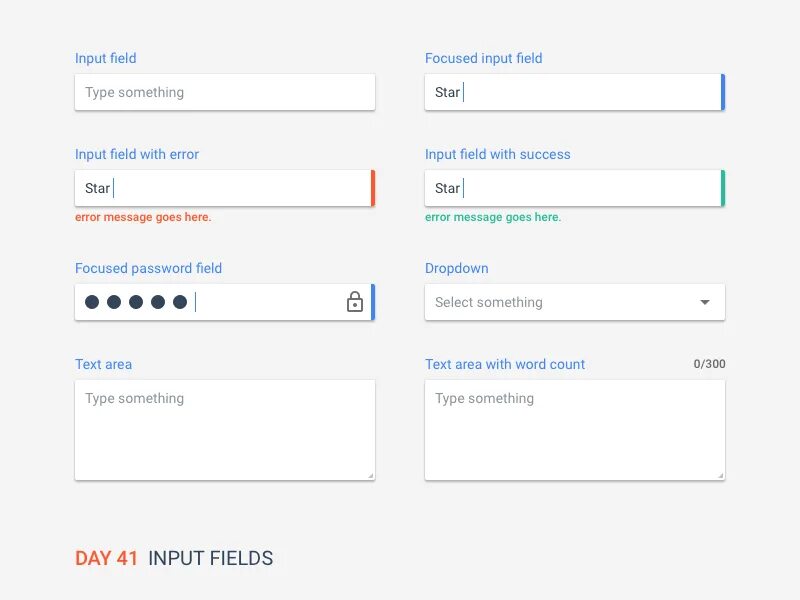Click the empty 'Type something' input field
Viewport: 800px width, 600px height.
coord(224,92)
